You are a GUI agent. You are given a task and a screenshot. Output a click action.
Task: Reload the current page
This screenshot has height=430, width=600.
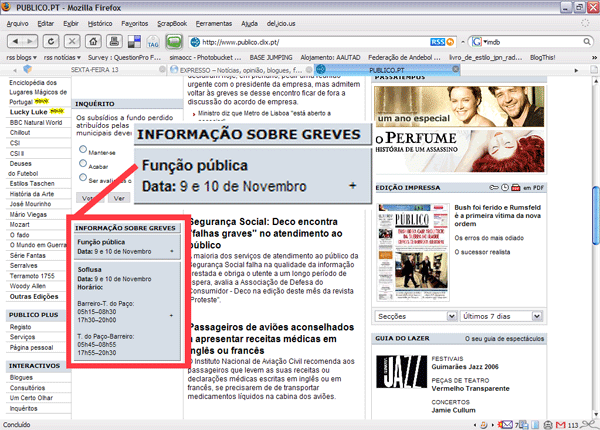coord(51,41)
